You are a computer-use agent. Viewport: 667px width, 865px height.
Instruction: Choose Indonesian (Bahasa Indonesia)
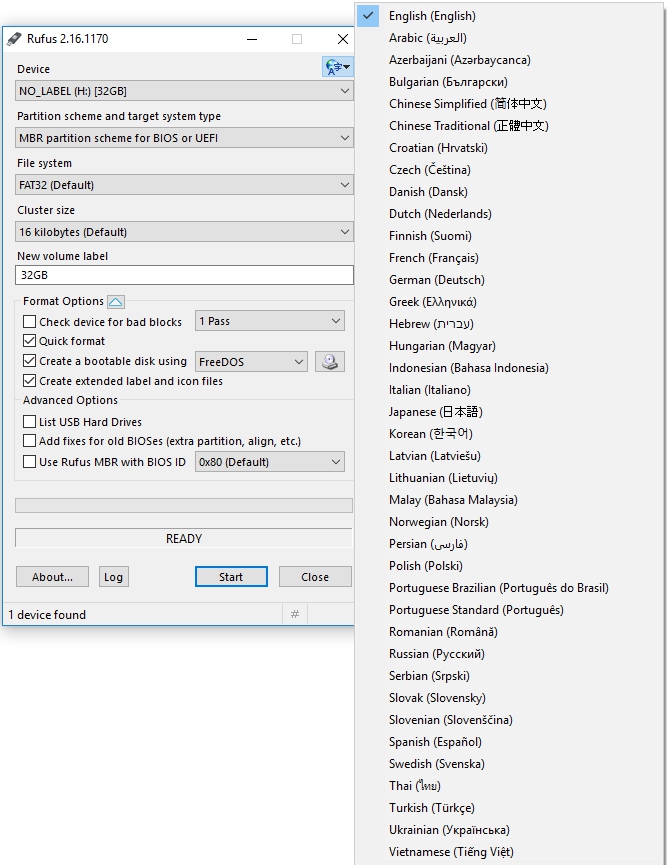[509, 368]
